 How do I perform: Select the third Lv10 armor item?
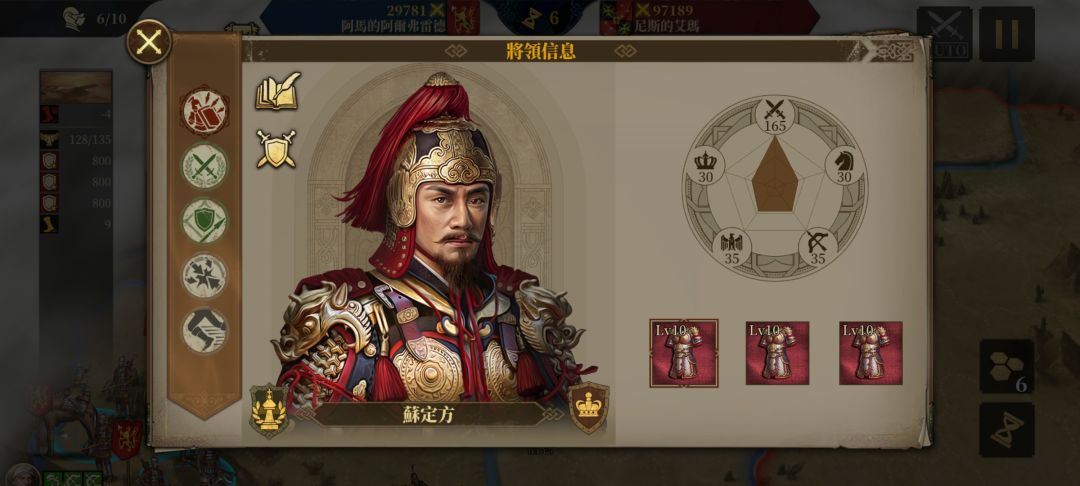coord(871,353)
